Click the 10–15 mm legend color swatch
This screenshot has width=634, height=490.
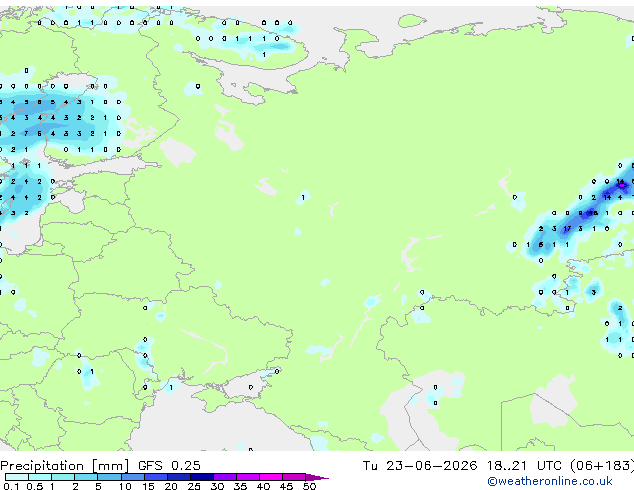(132, 477)
